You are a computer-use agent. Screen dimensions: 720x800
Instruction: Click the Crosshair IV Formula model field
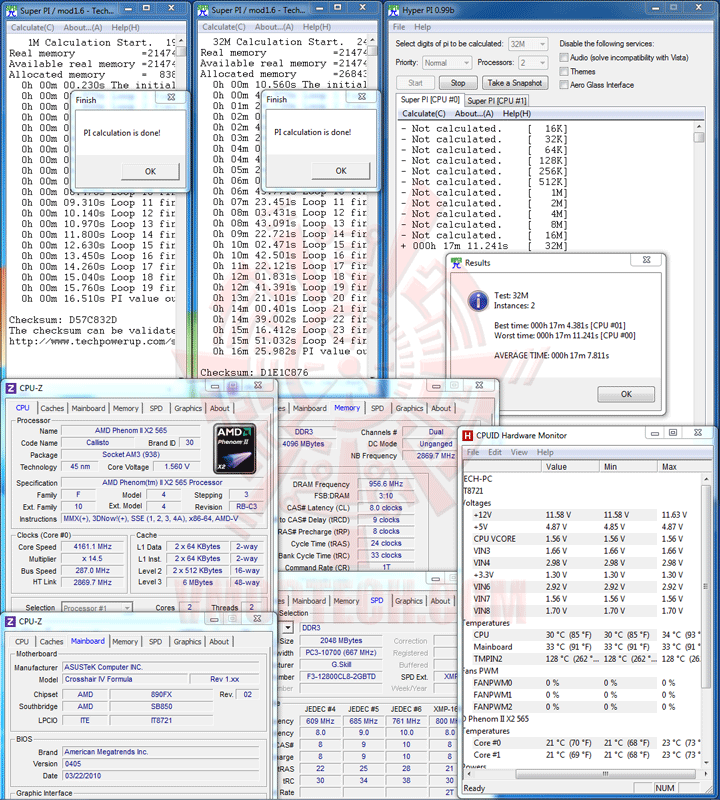(x=125, y=679)
